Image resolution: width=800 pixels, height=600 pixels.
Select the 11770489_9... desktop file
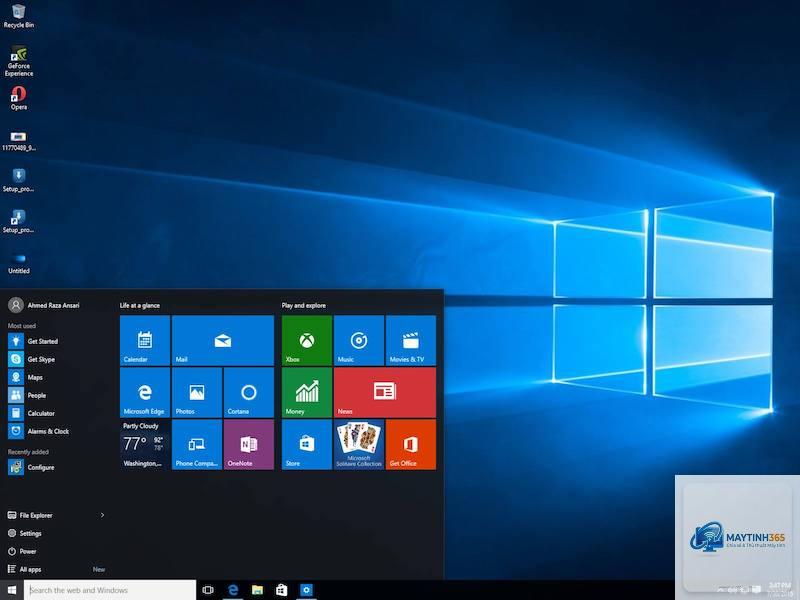[x=19, y=141]
